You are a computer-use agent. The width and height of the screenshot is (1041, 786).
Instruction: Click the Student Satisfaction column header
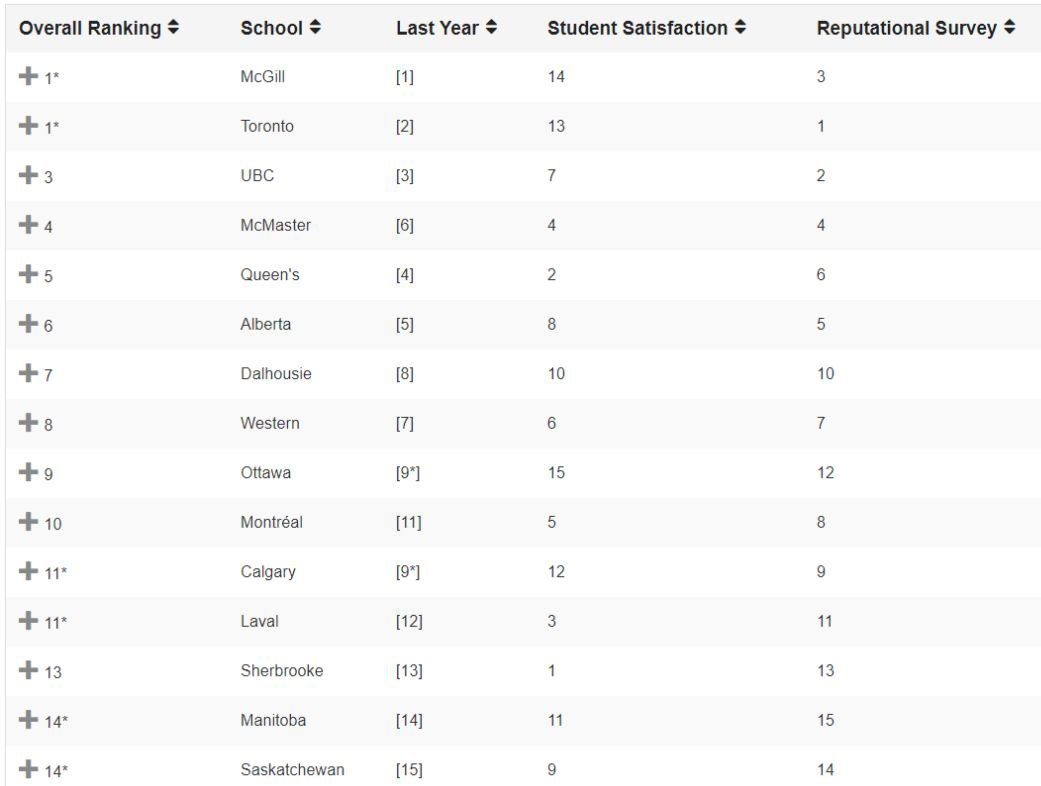pos(637,28)
